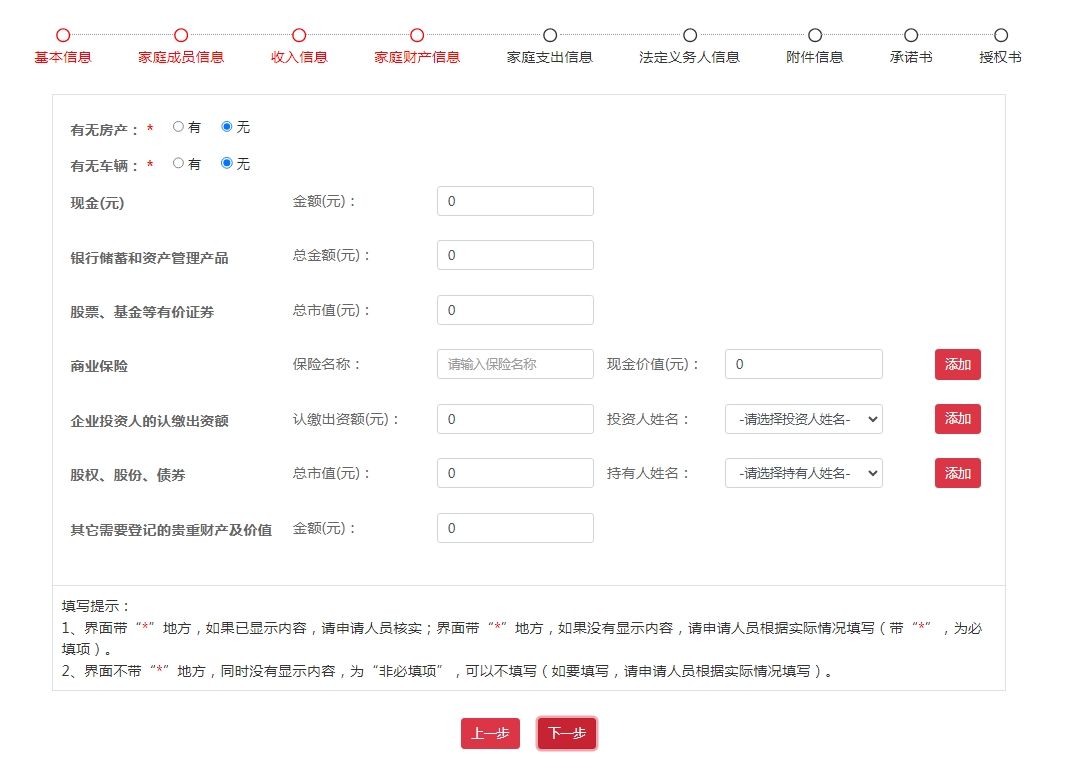Click 添加 next to 商业保险 row
Image resolution: width=1069 pixels, height=770 pixels.
[957, 364]
